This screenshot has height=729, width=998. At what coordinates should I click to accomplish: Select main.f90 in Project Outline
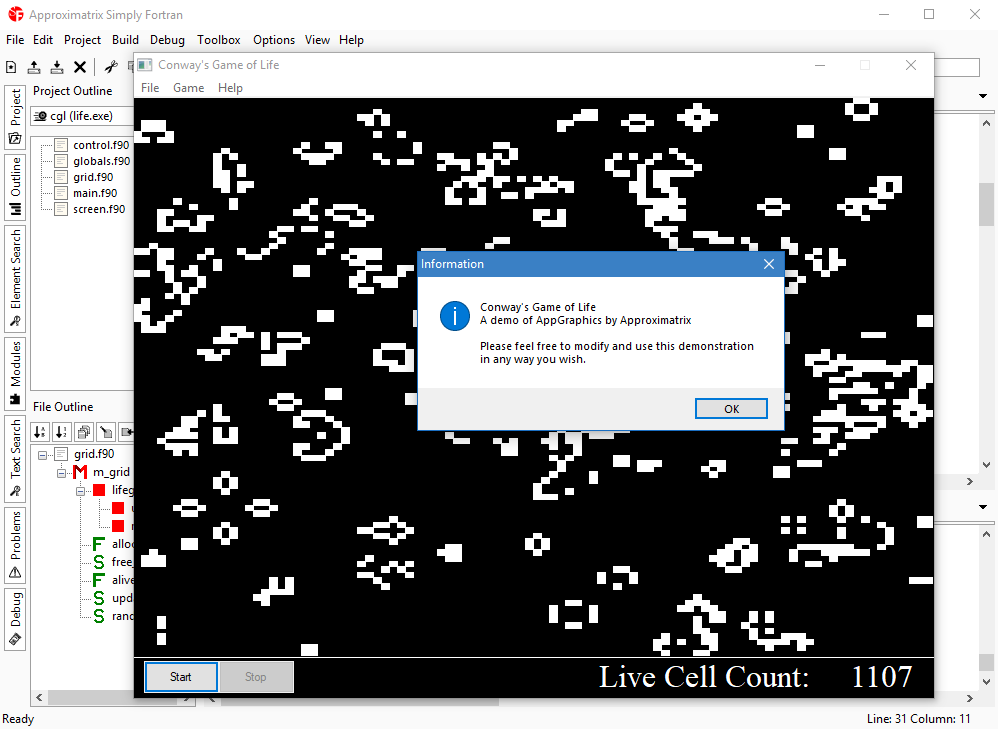pos(95,193)
